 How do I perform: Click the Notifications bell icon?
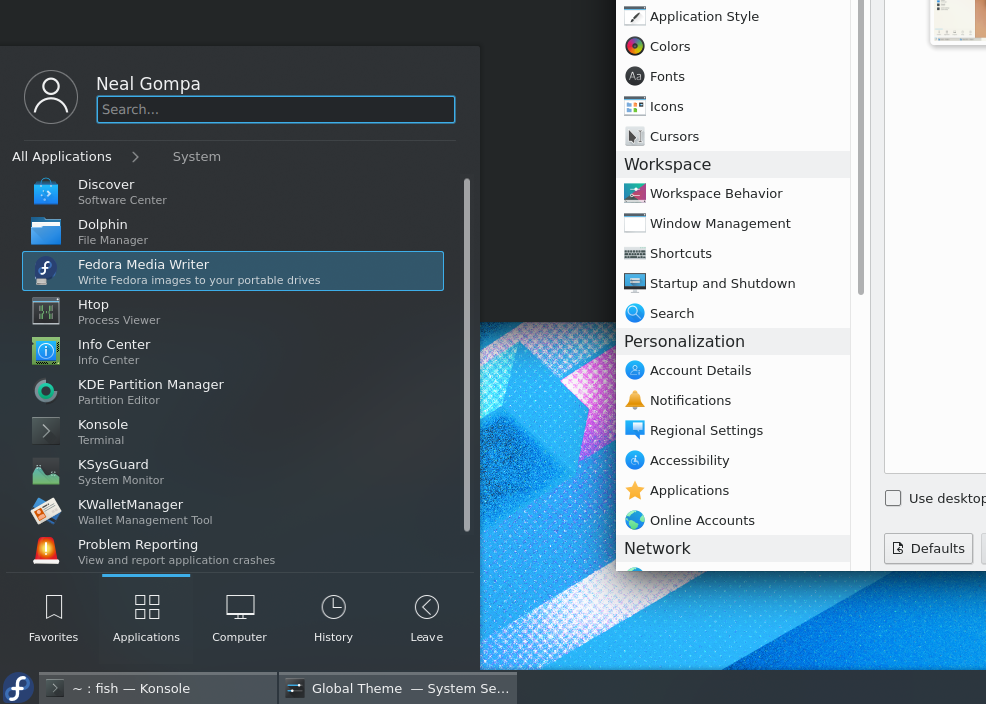634,400
